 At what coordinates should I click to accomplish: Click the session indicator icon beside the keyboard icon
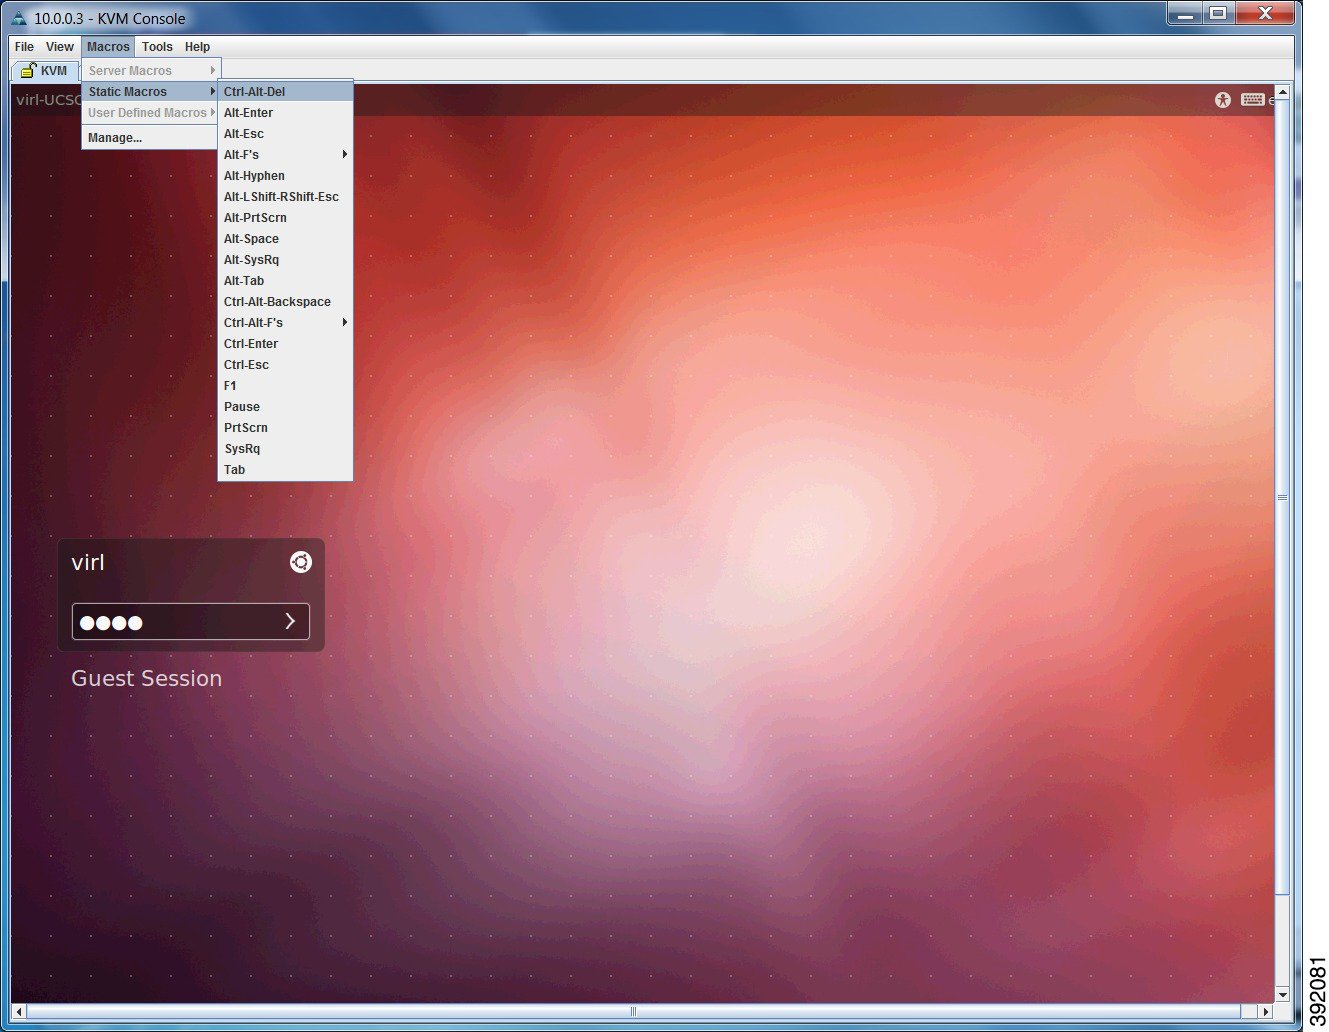[1271, 100]
